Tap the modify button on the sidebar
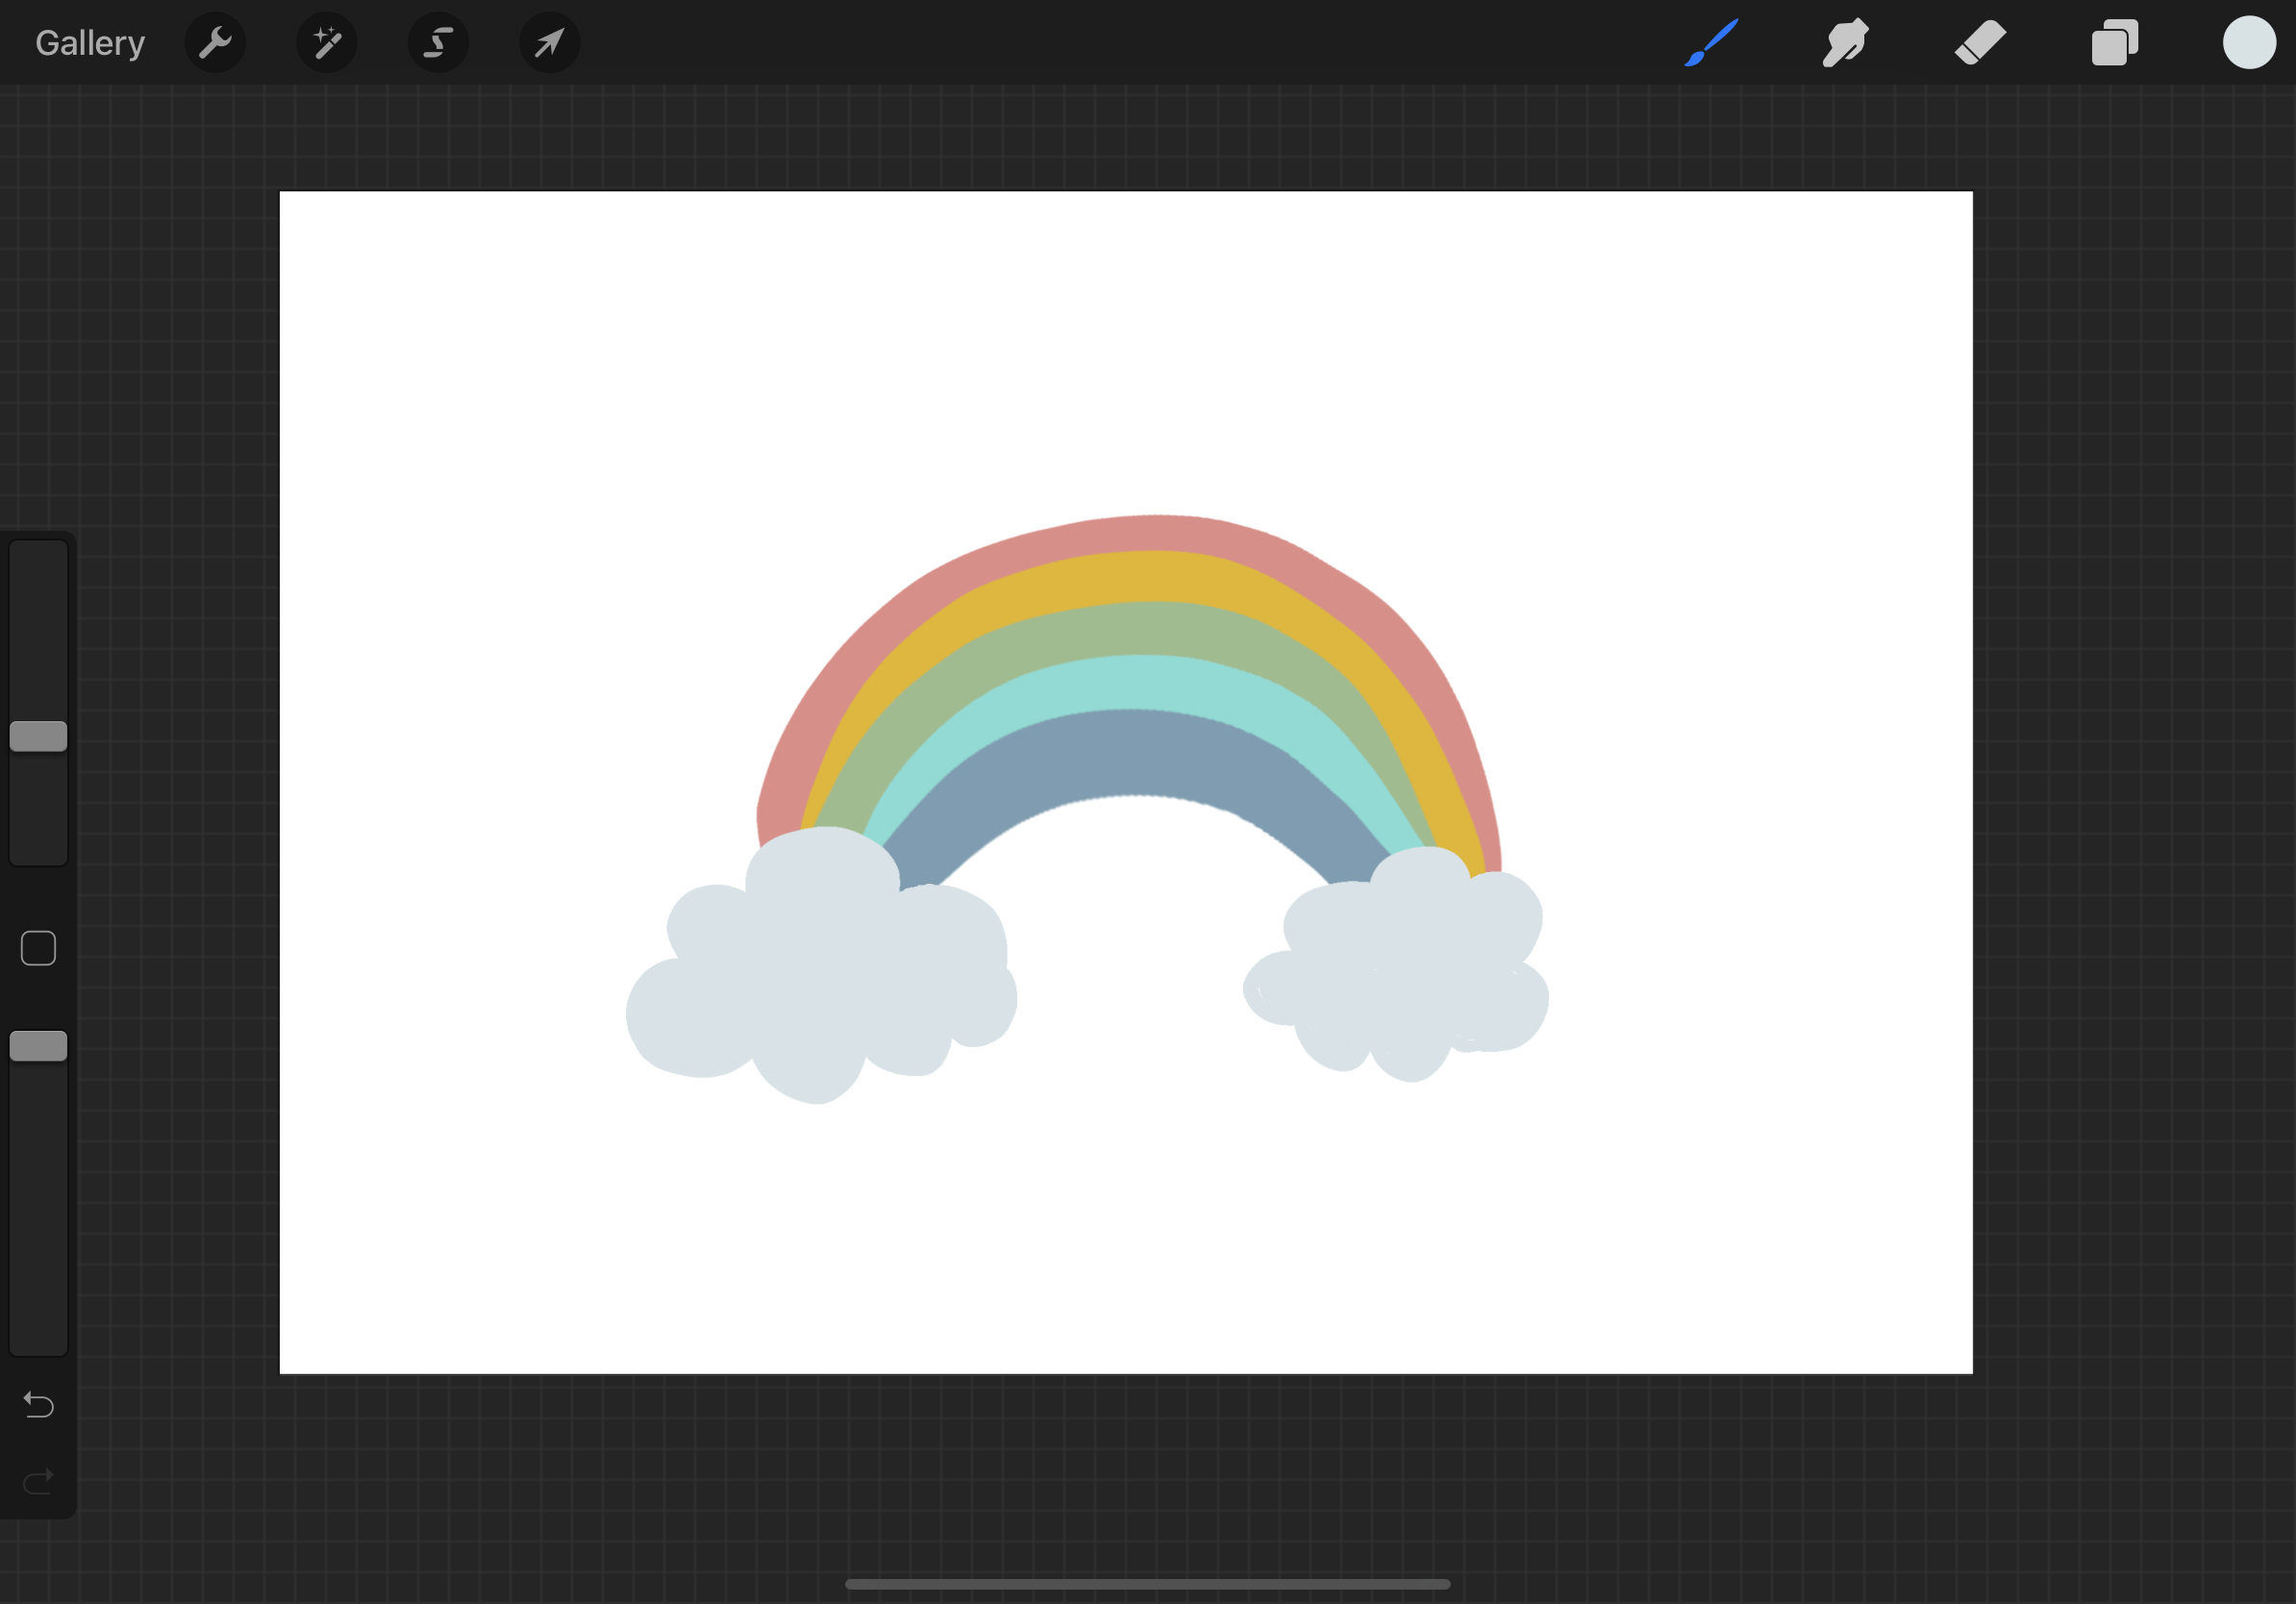 point(38,948)
